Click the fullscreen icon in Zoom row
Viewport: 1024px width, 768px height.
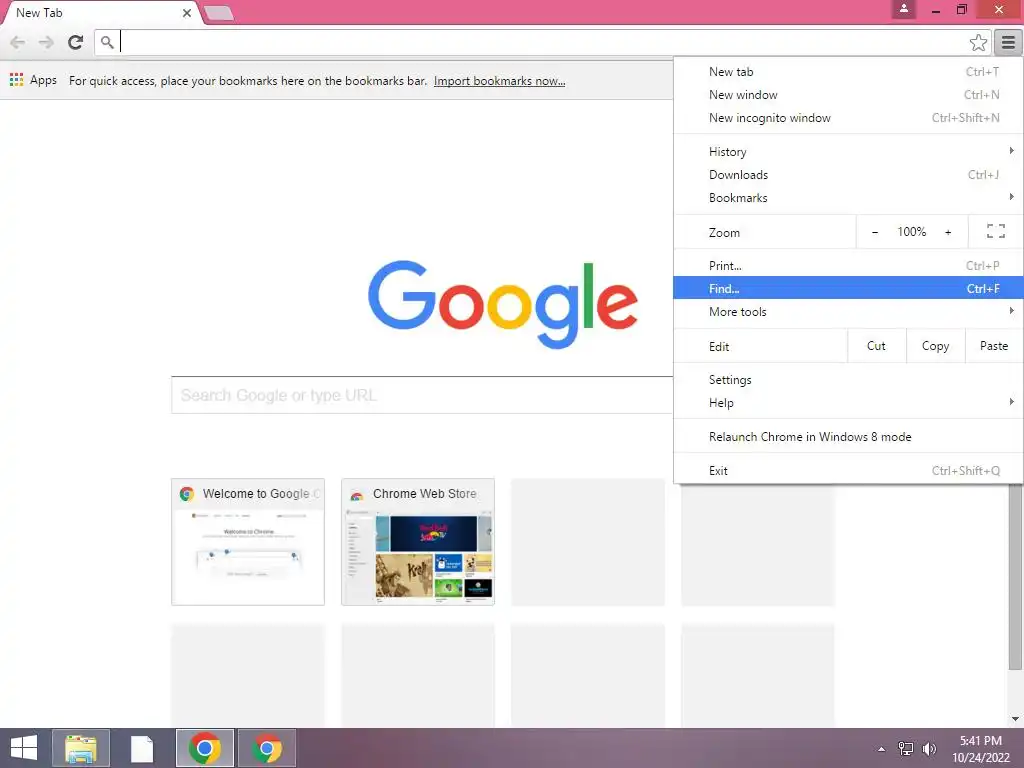tap(995, 231)
